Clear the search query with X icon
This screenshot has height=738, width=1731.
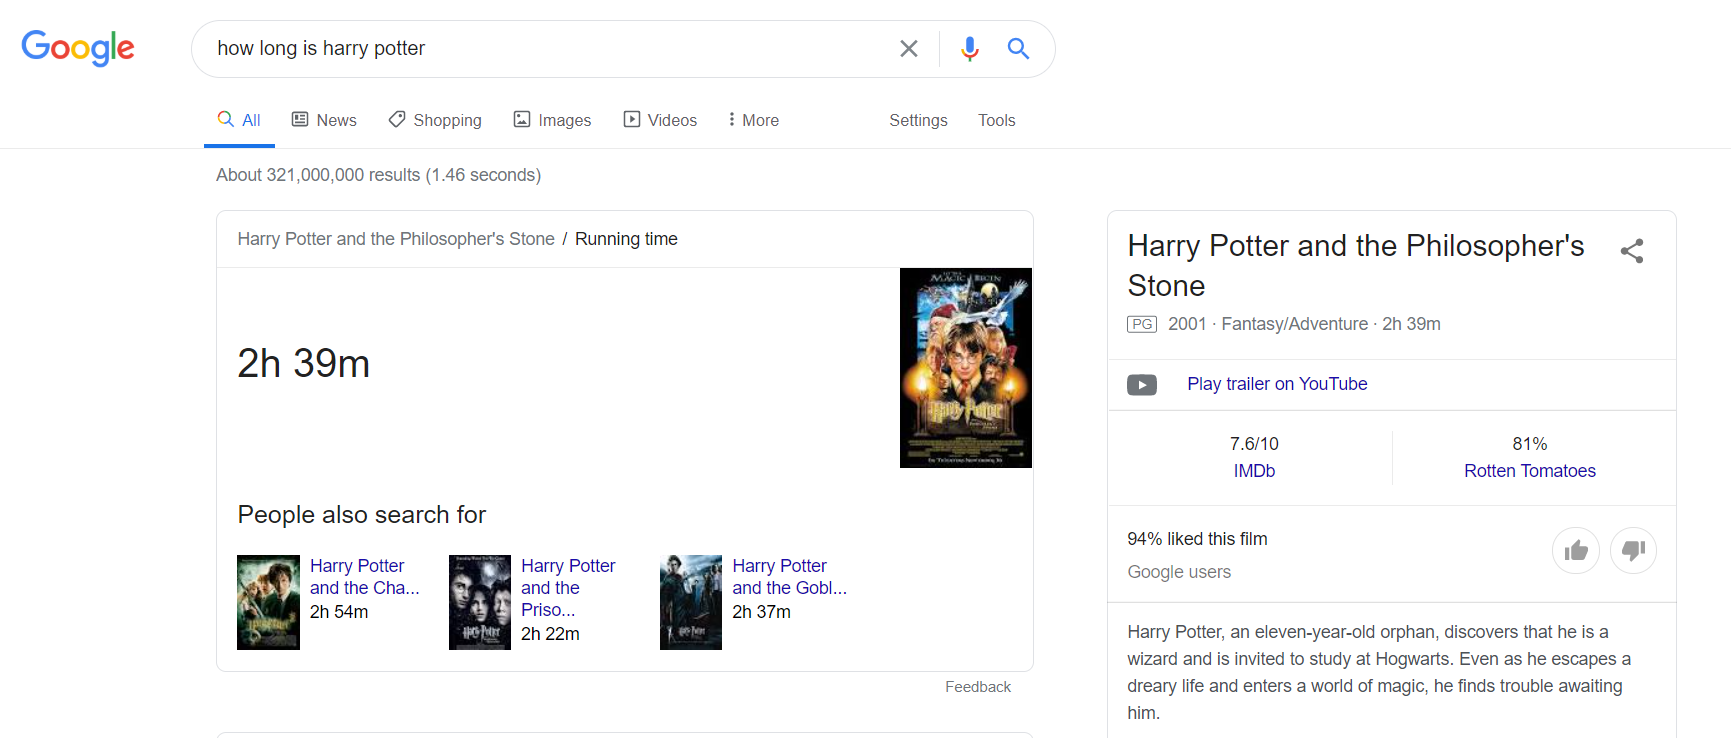click(x=909, y=48)
